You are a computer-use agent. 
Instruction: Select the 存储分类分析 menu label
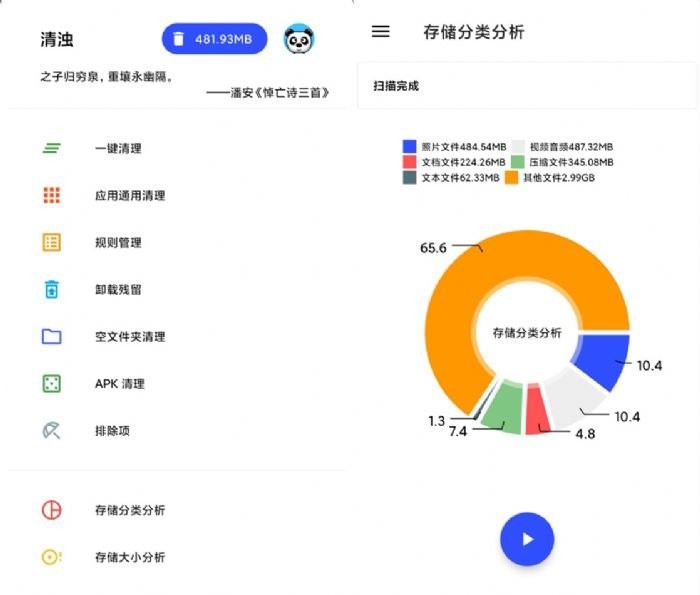click(x=130, y=510)
